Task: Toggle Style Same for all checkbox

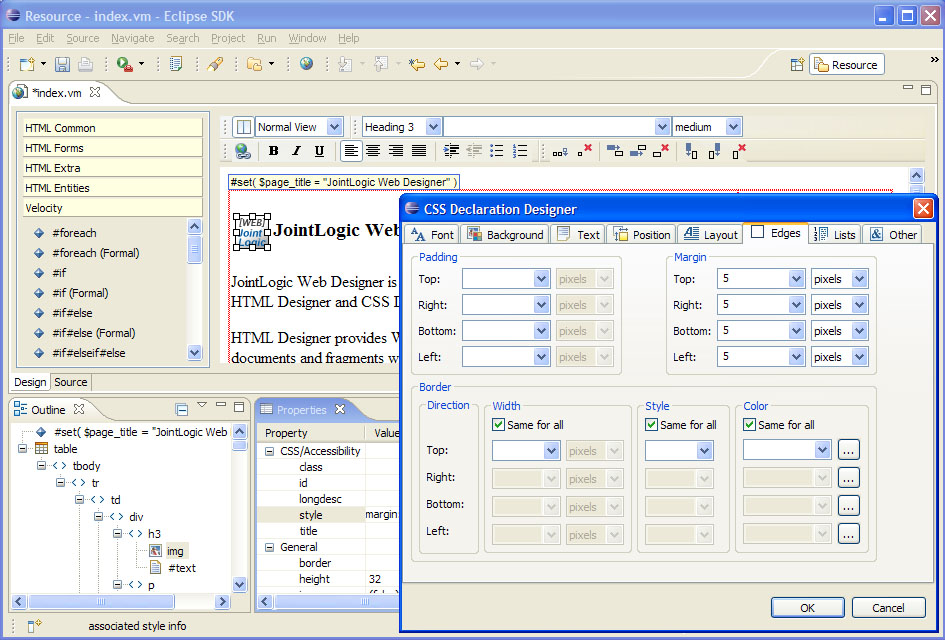Action: pos(651,425)
